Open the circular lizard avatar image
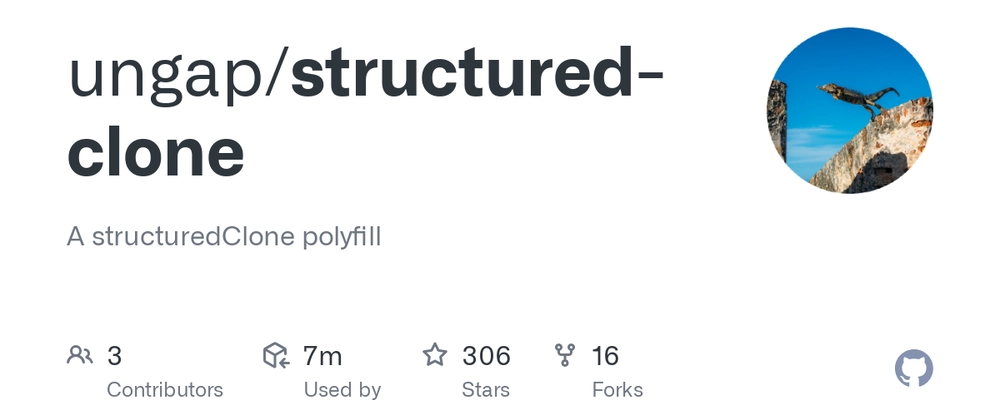The height and width of the screenshot is (420, 1000). (x=849, y=110)
